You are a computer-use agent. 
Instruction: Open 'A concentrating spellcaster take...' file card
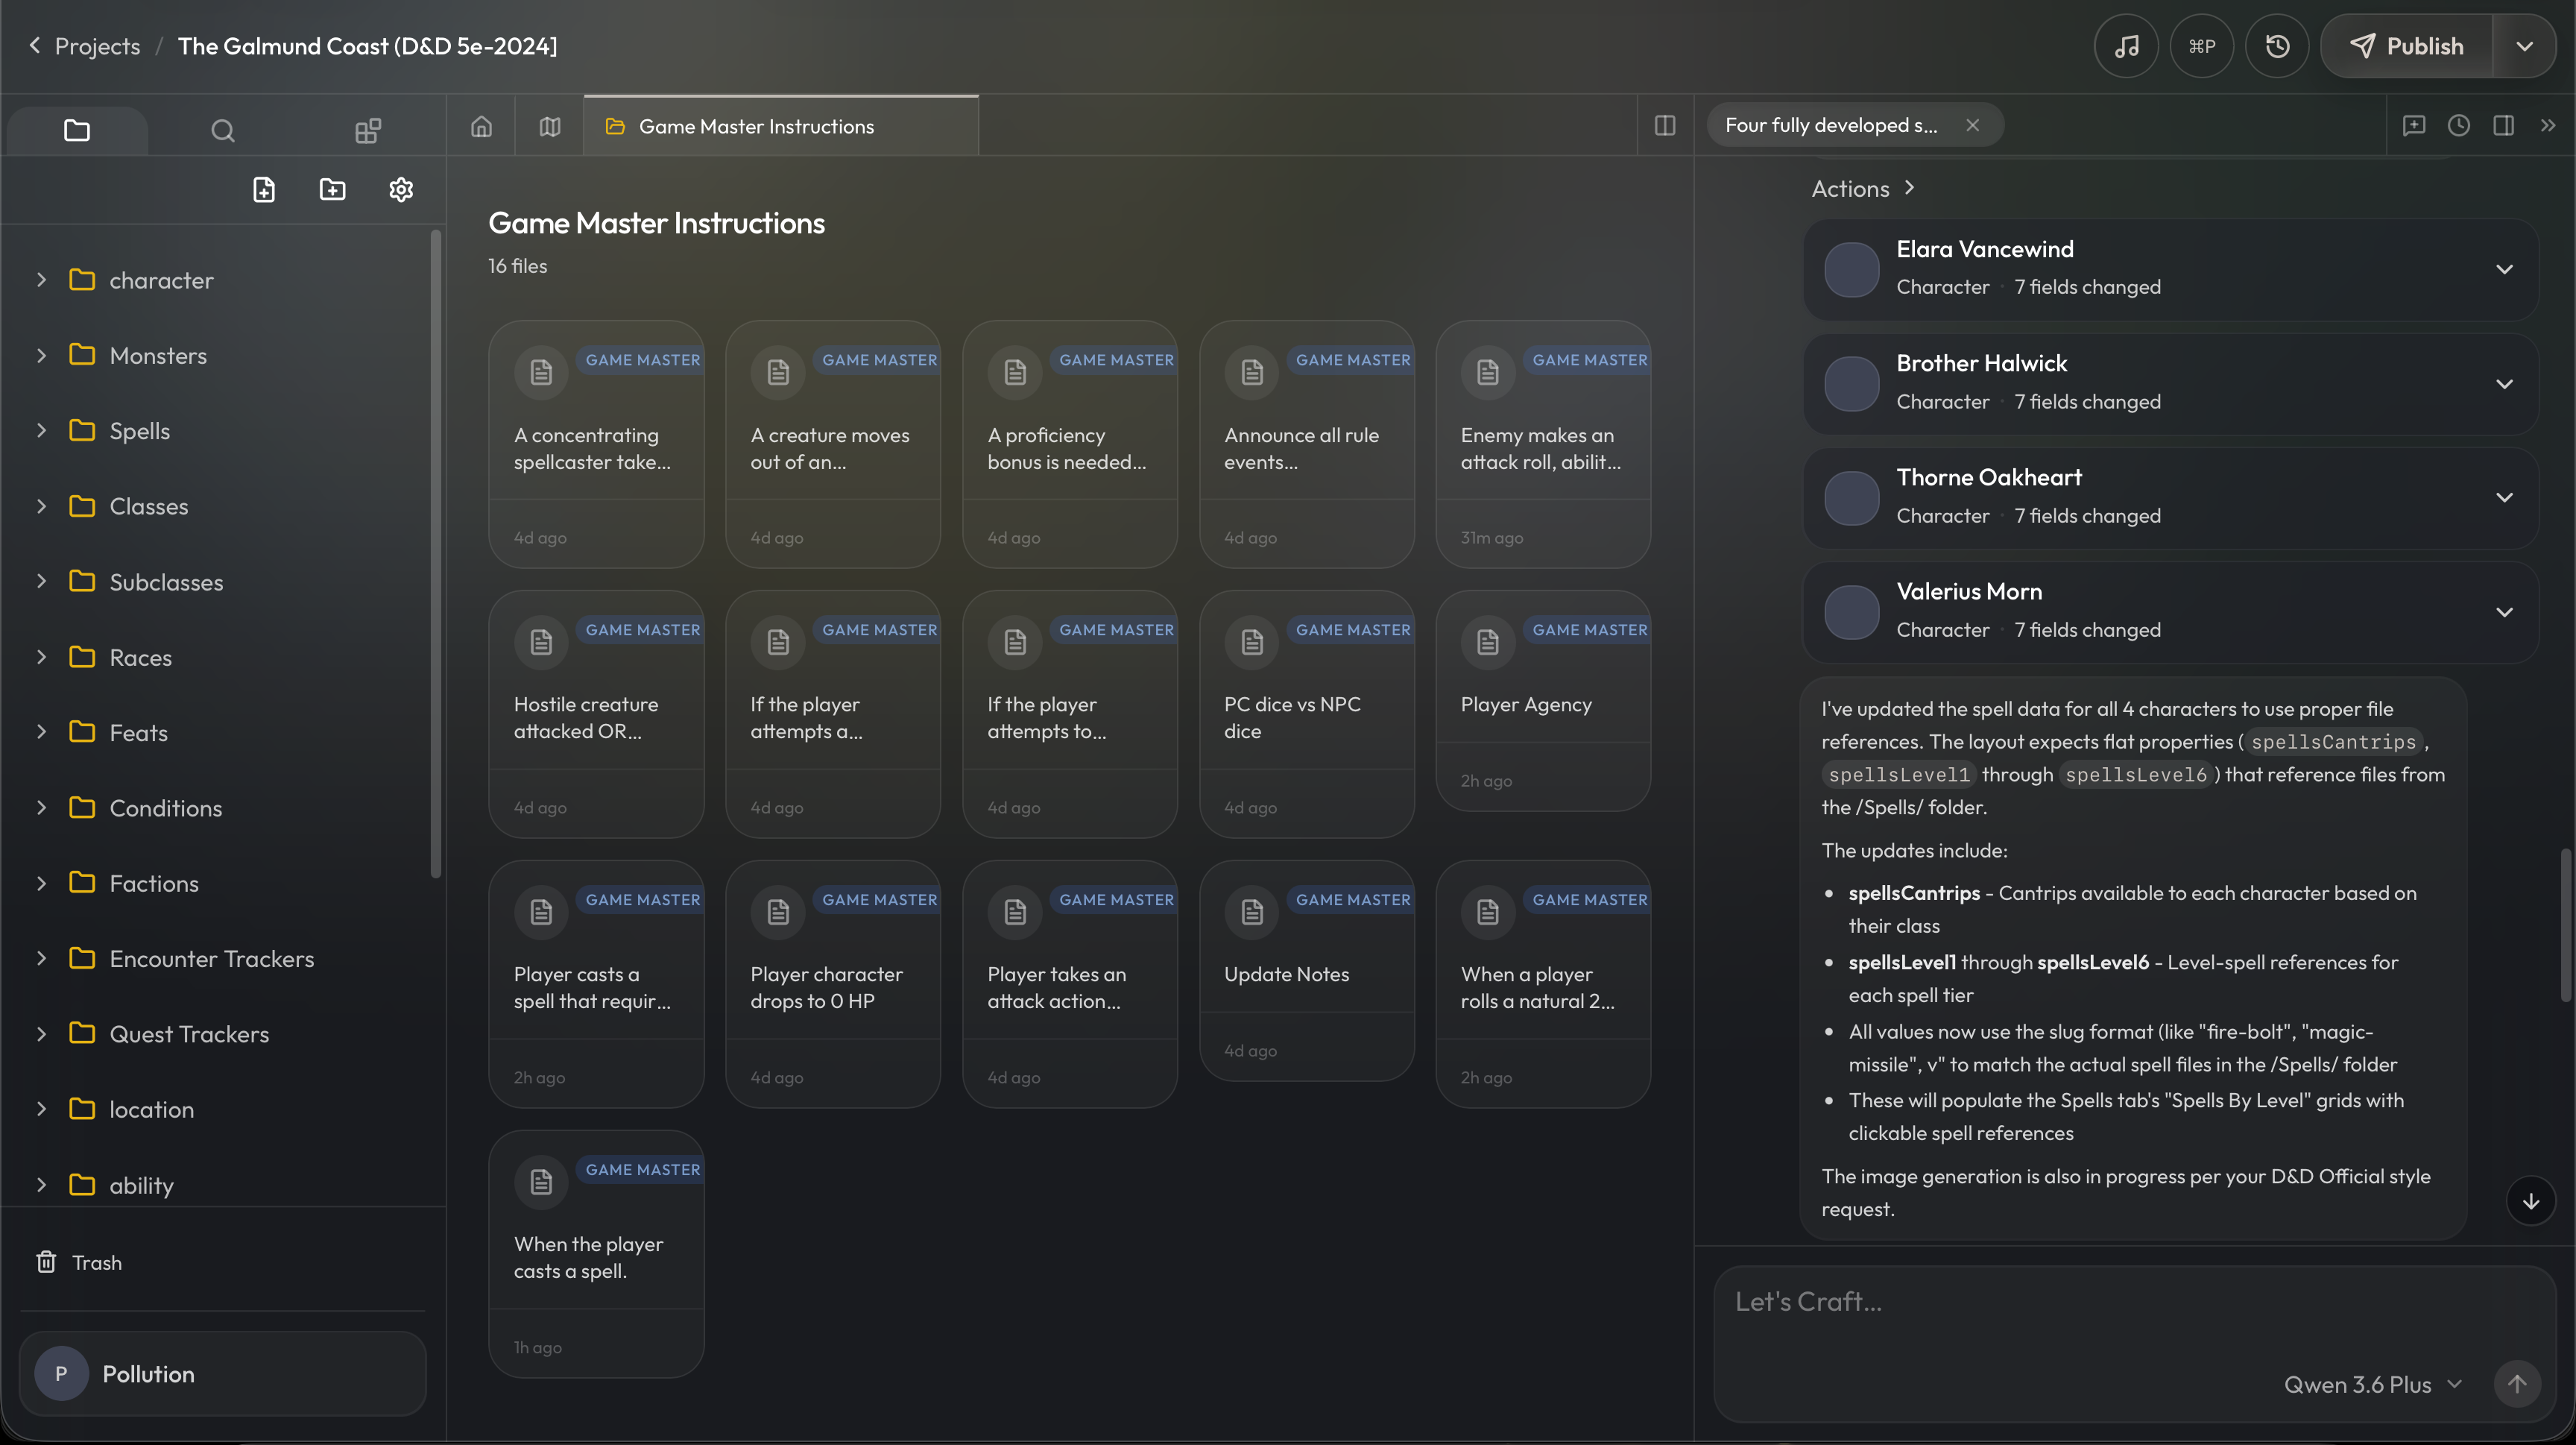(596, 444)
